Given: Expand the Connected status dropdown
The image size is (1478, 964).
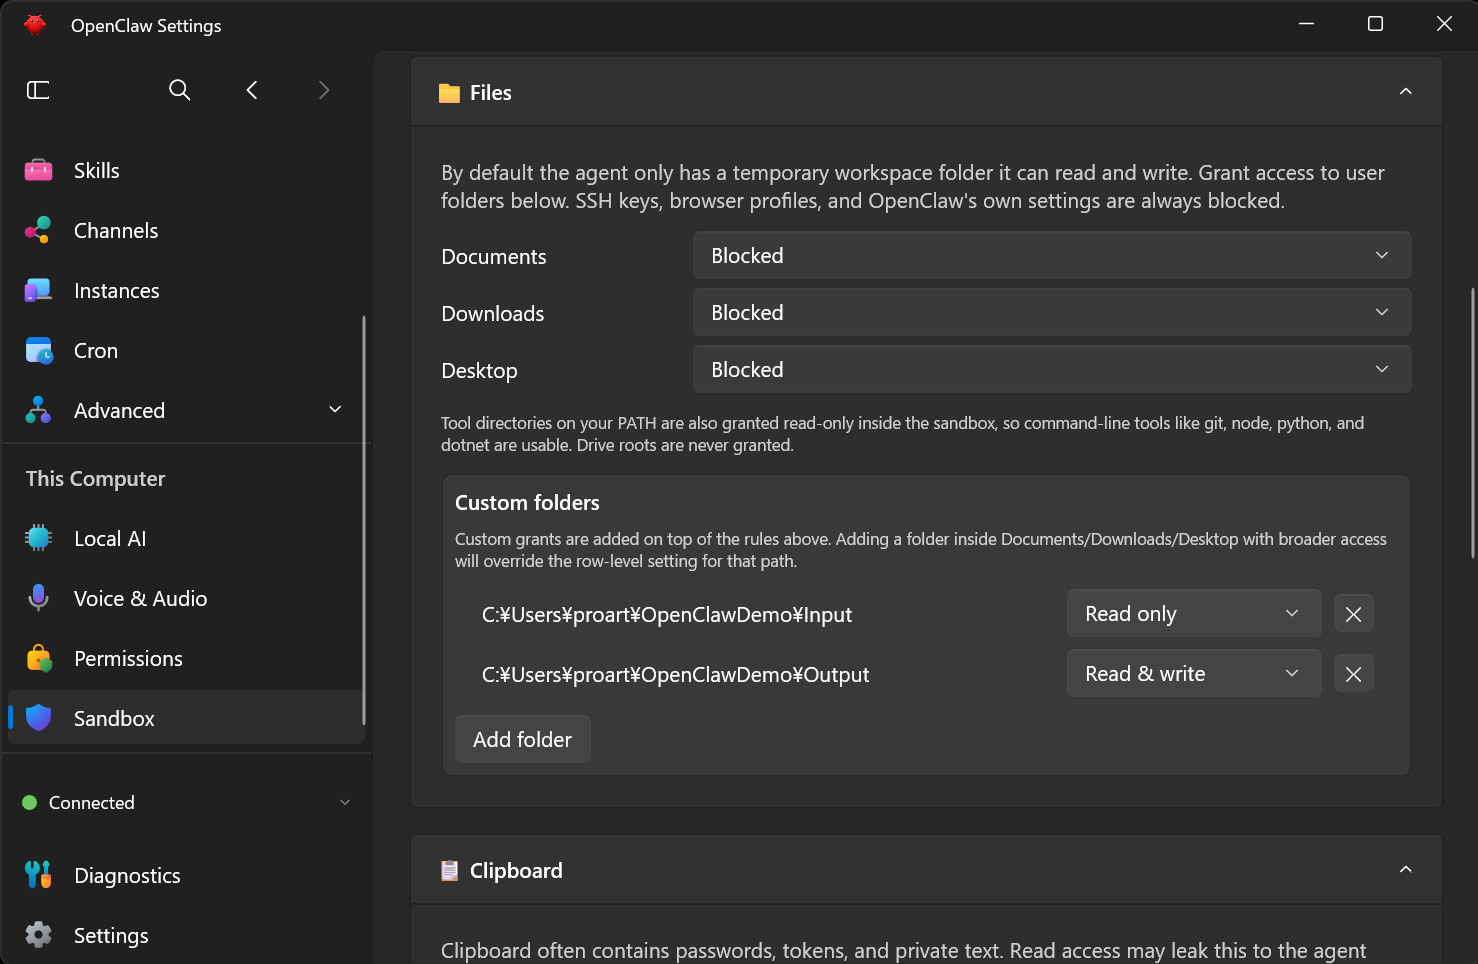Looking at the screenshot, I should tap(345, 802).
